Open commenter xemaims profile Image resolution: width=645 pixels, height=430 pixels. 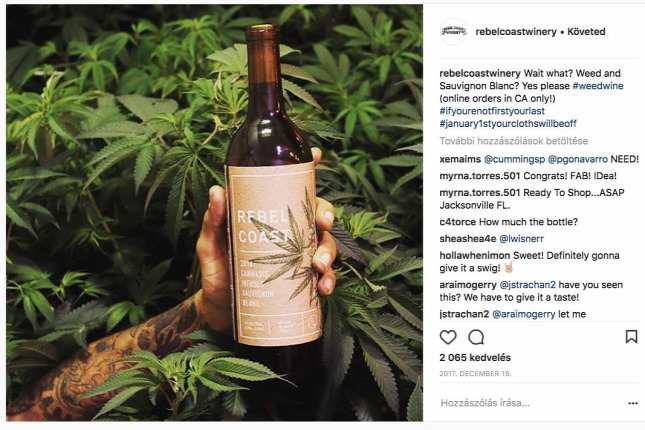(x=460, y=159)
